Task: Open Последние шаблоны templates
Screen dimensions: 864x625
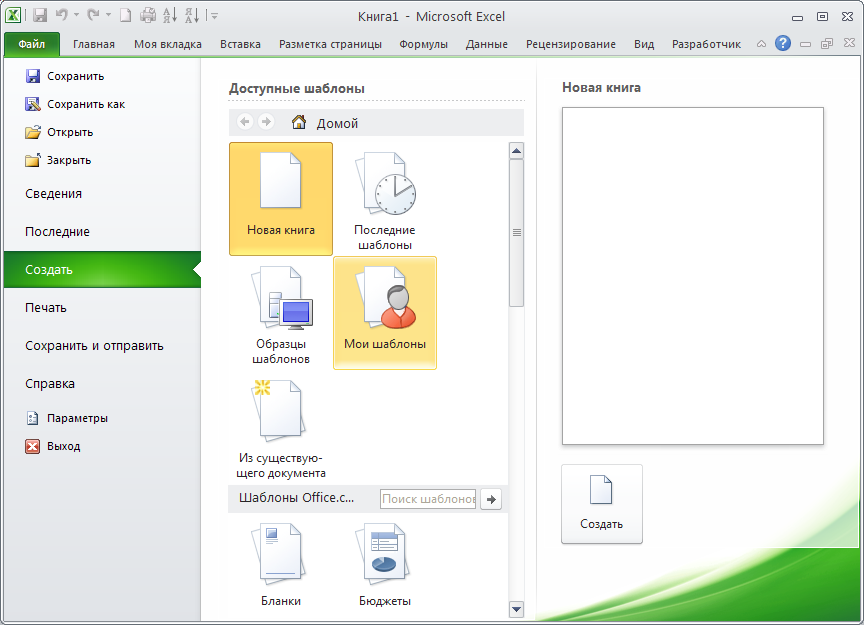Action: coord(385,201)
